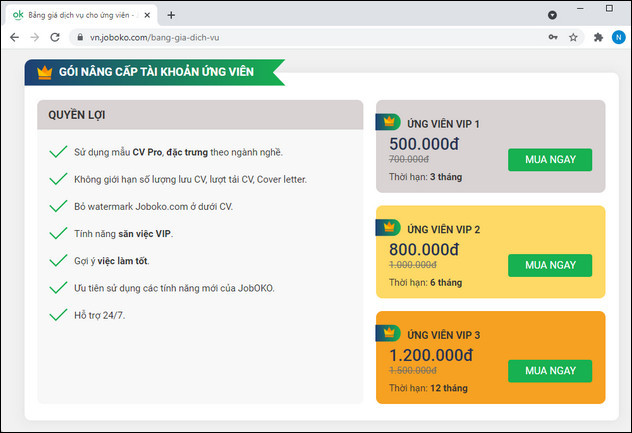Viewport: 632px width, 433px height.
Task: Click the struck-through 700.000đ price
Action: [409, 159]
